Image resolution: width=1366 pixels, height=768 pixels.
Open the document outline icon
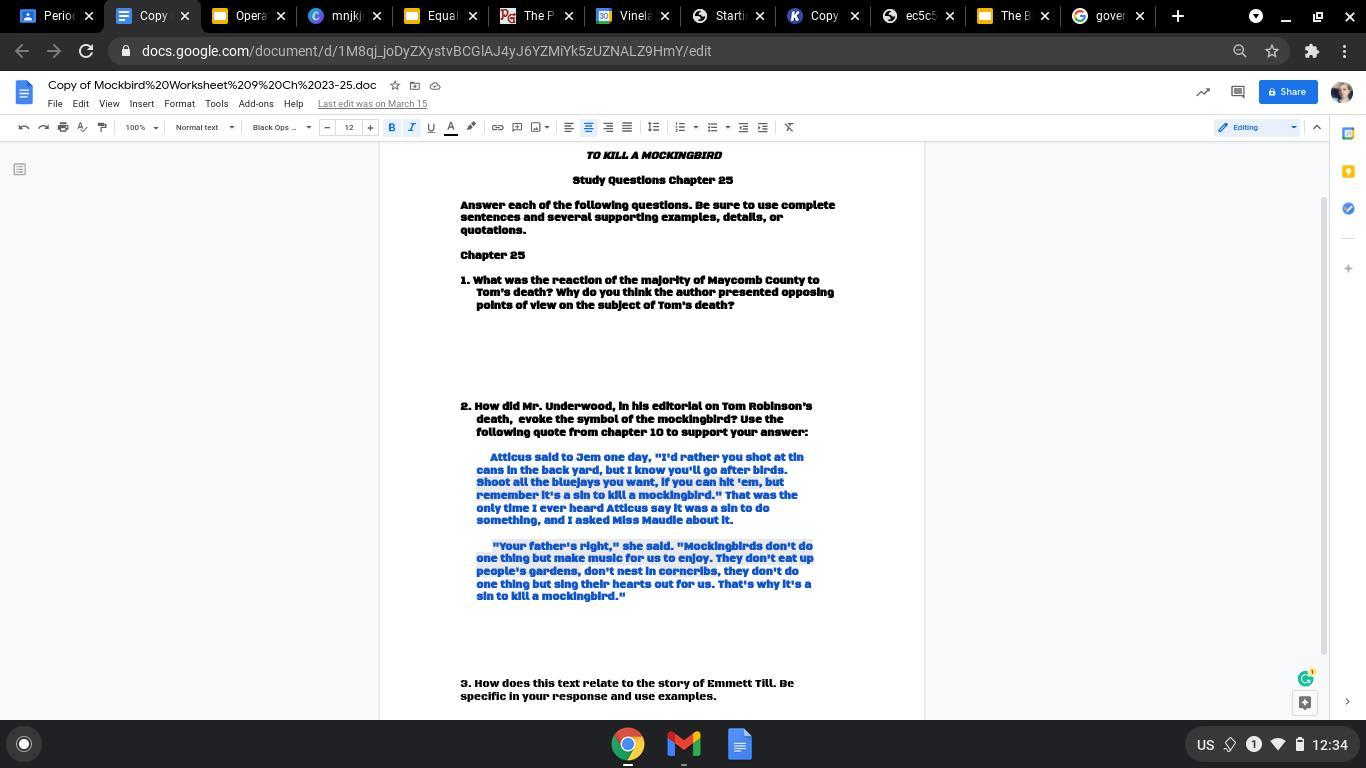[19, 169]
